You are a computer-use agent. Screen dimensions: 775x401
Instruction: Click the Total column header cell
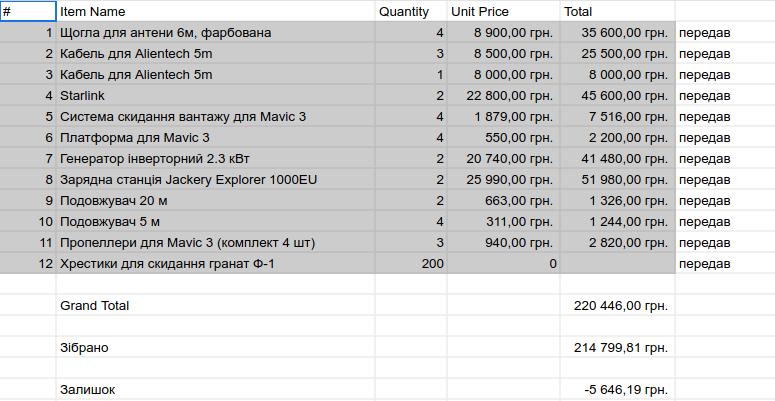616,12
